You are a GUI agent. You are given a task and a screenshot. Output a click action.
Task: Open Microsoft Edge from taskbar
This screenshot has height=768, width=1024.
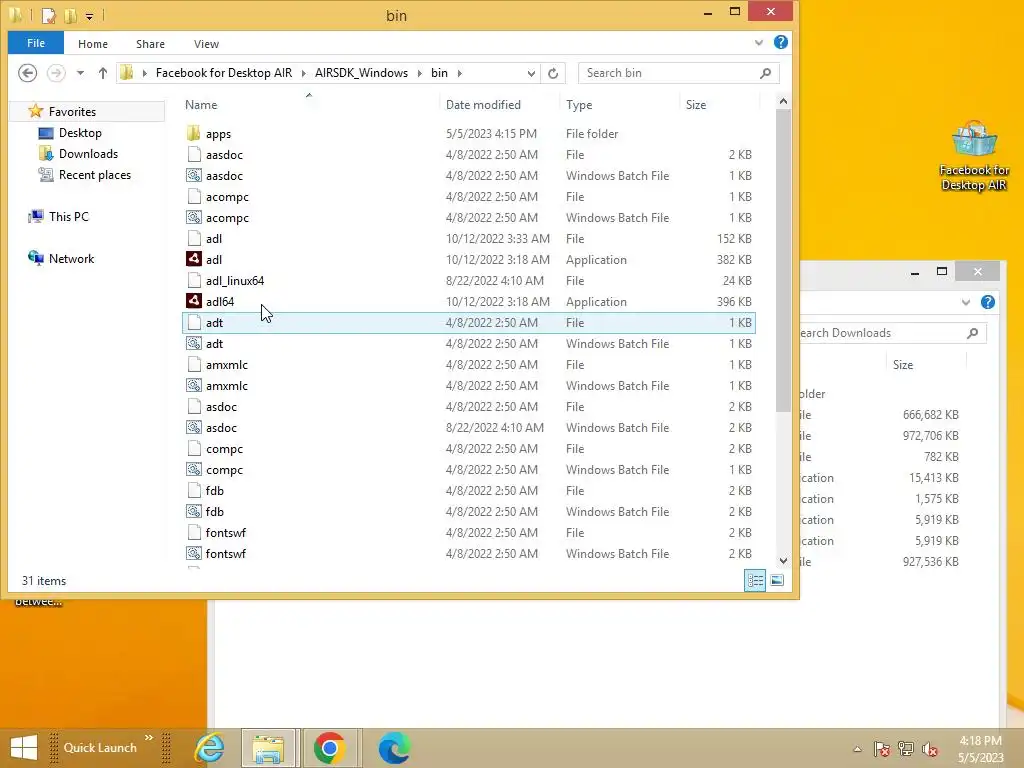click(394, 748)
